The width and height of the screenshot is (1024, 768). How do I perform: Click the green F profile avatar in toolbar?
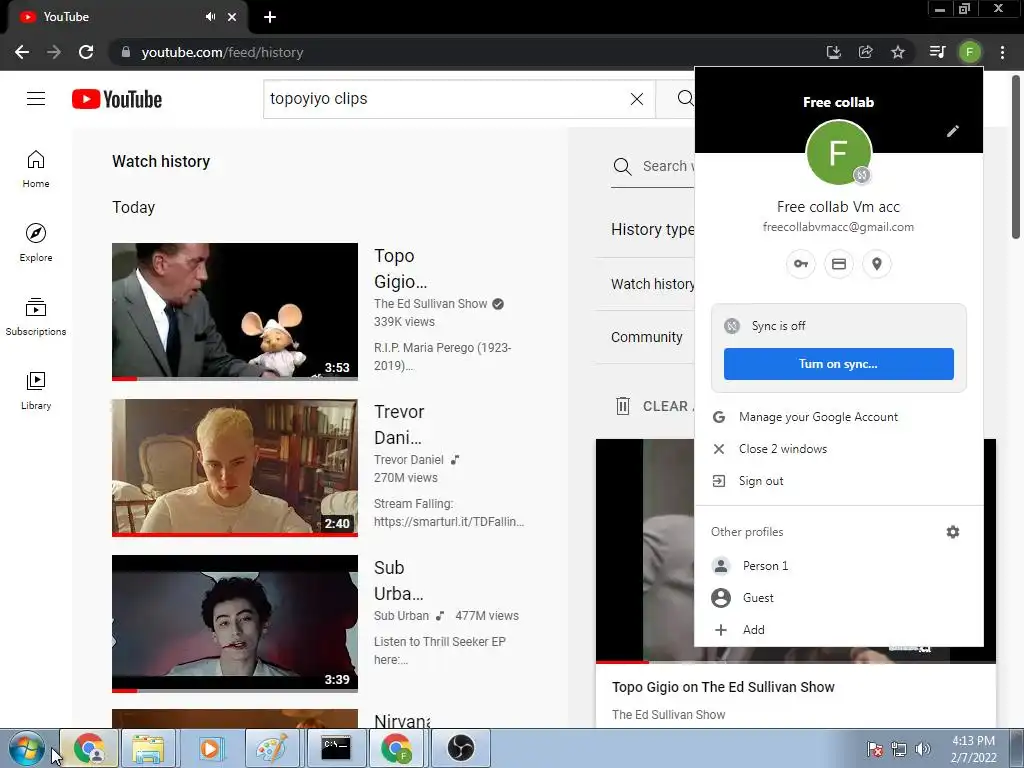pyautogui.click(x=970, y=52)
